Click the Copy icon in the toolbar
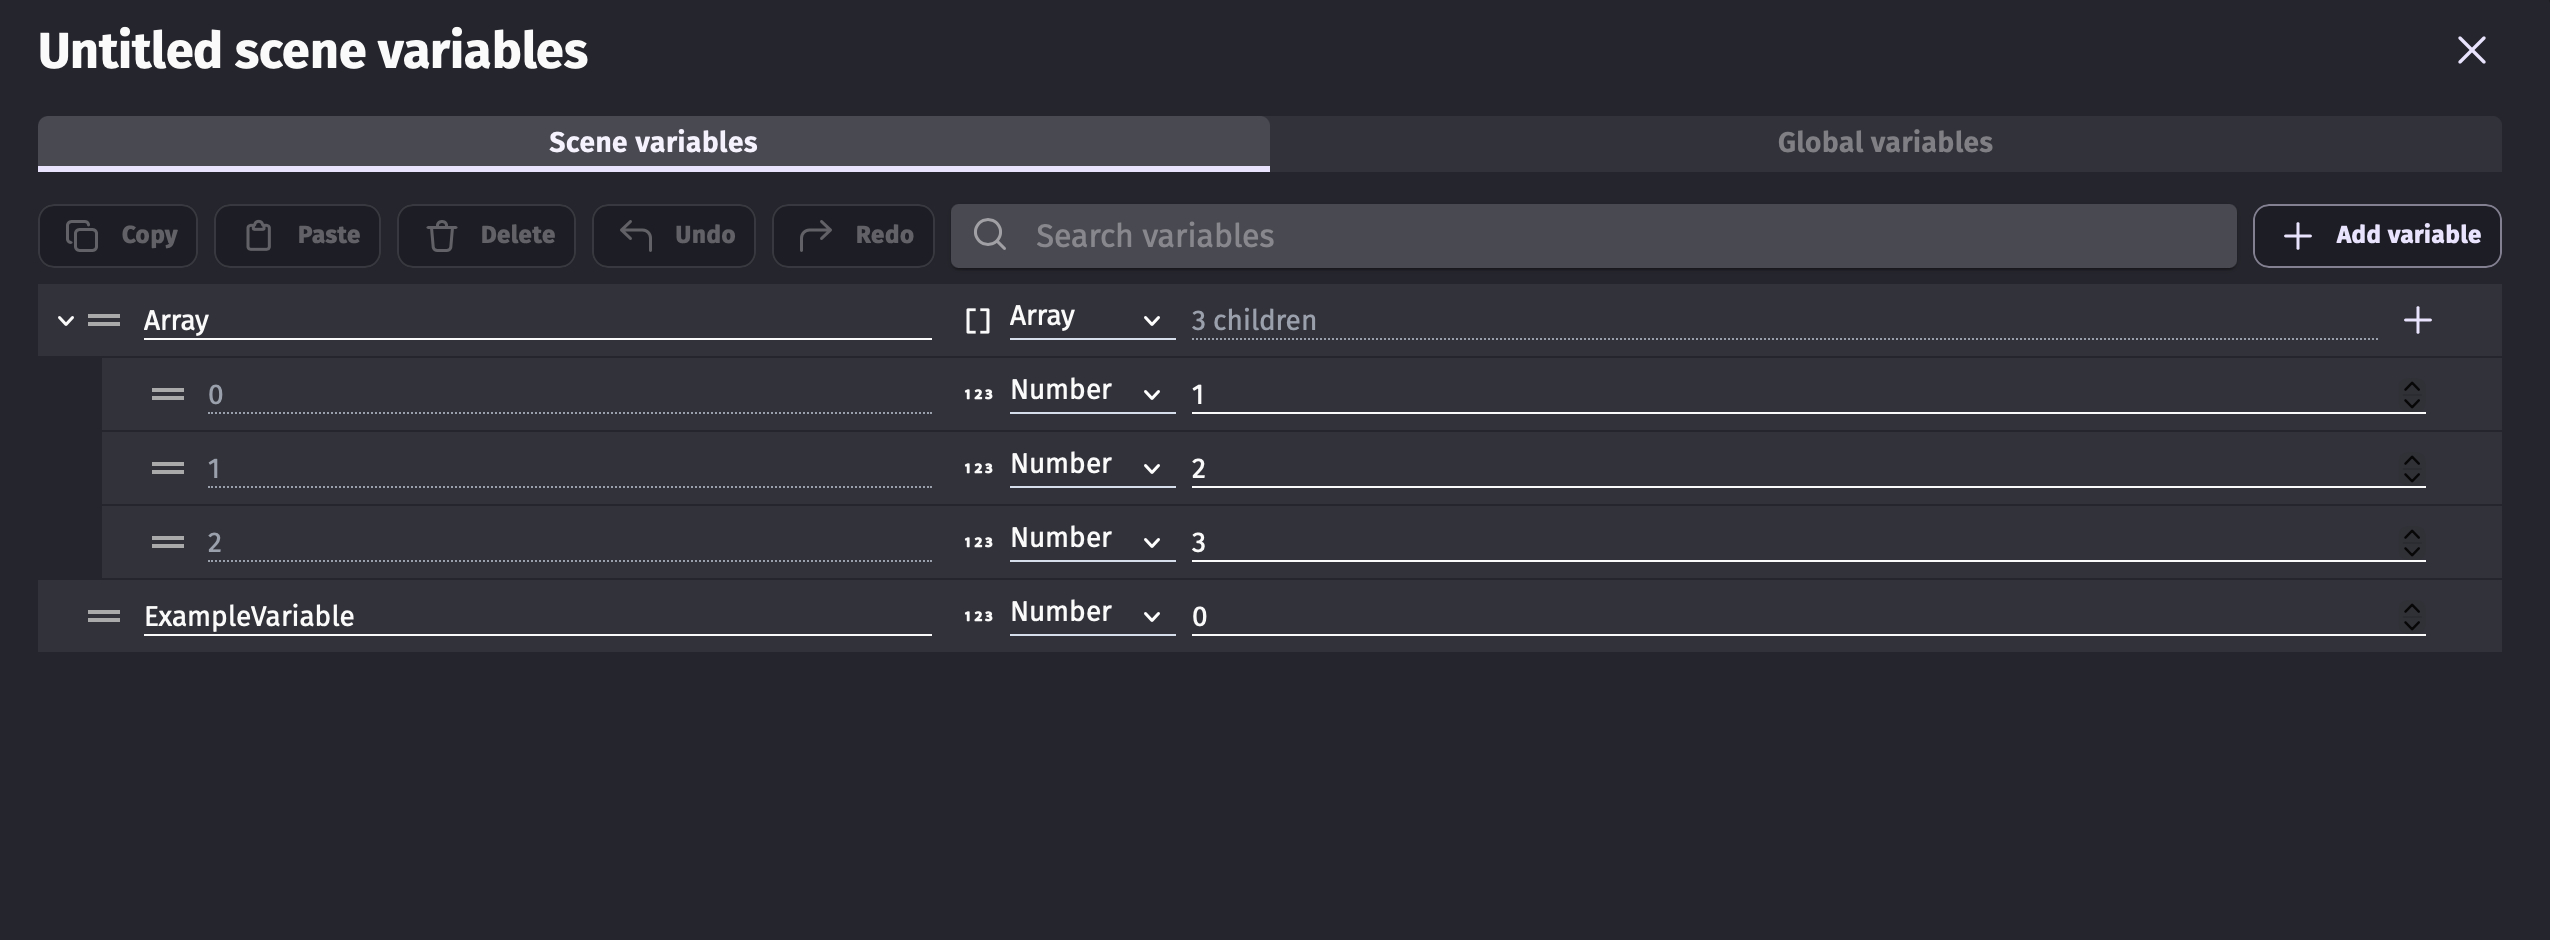This screenshot has height=940, width=2550. click(82, 236)
